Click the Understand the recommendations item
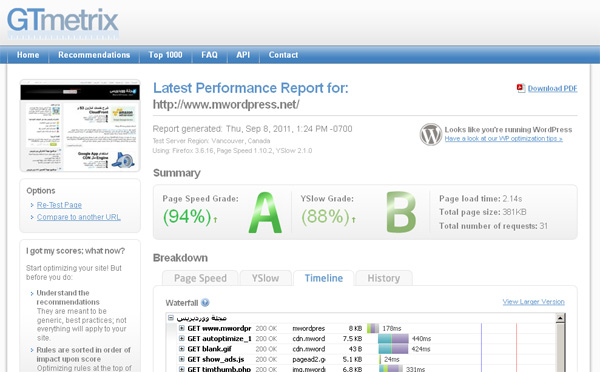Screen dimensions: 600x372 coord(68,297)
